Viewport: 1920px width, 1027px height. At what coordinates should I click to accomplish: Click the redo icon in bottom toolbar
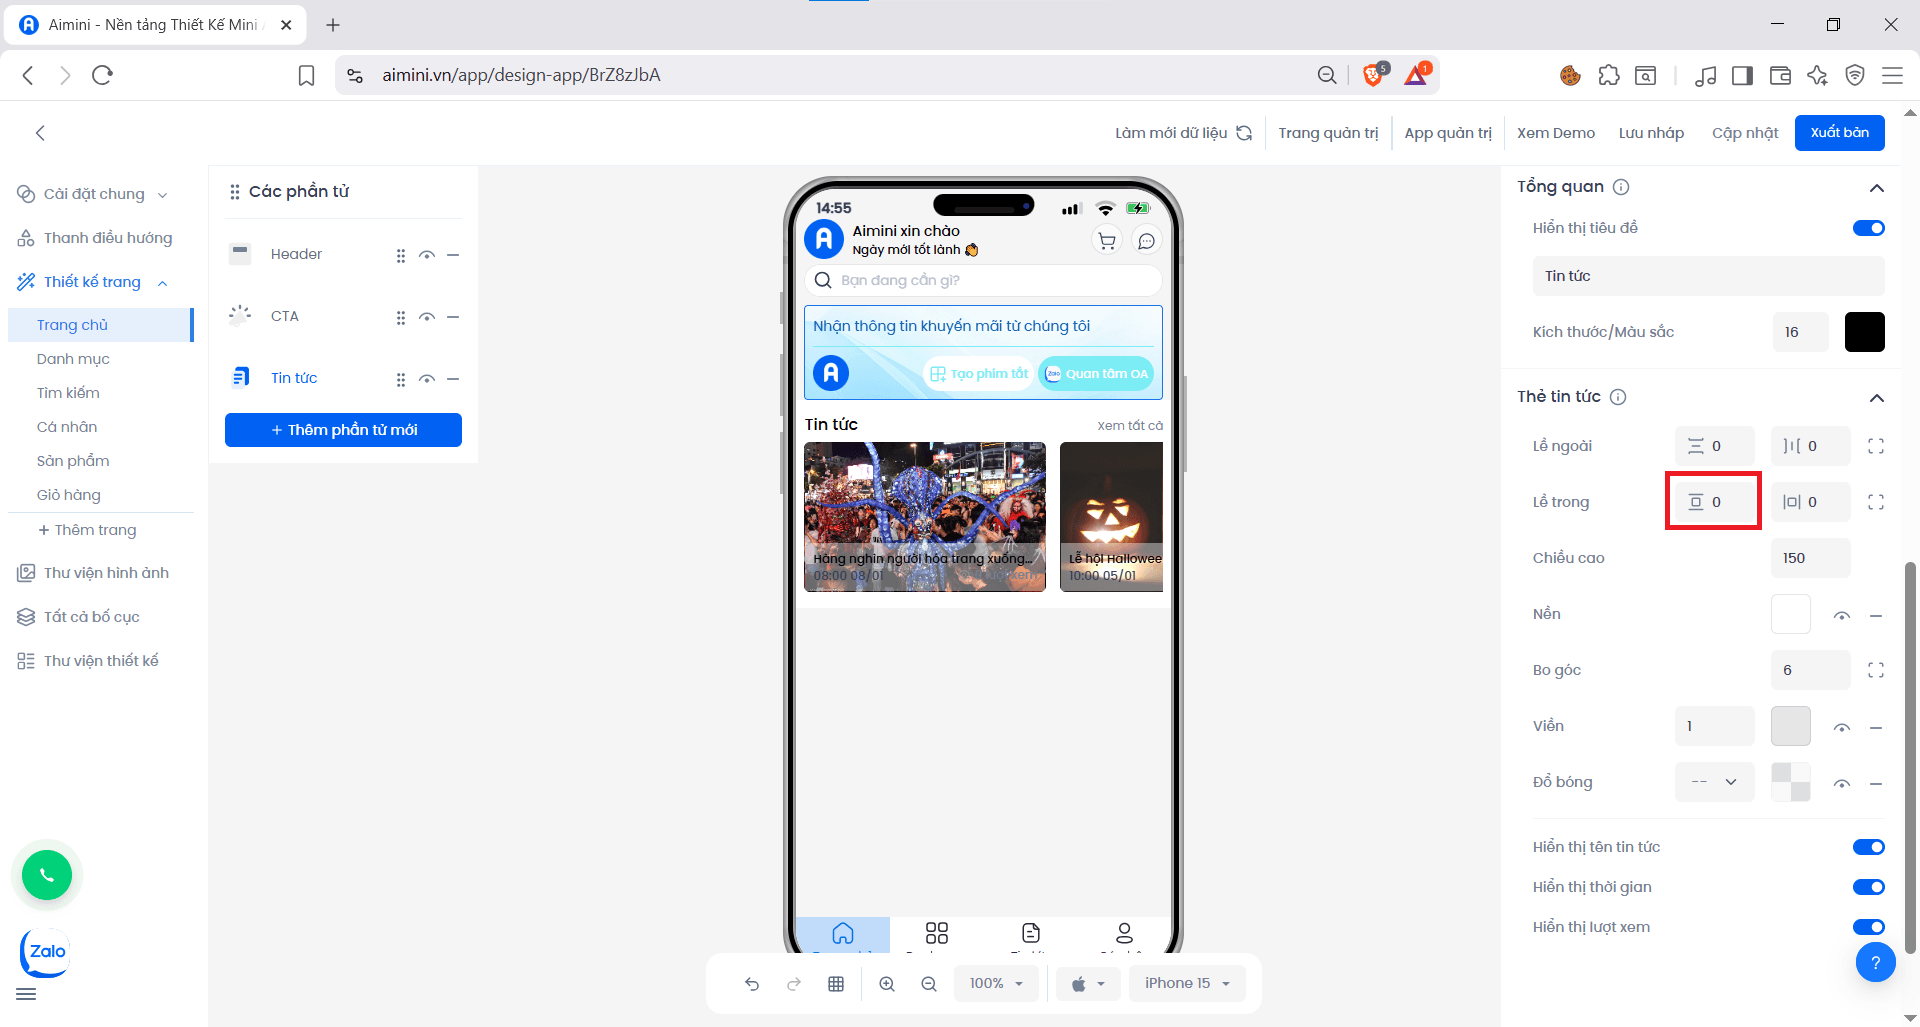click(794, 983)
